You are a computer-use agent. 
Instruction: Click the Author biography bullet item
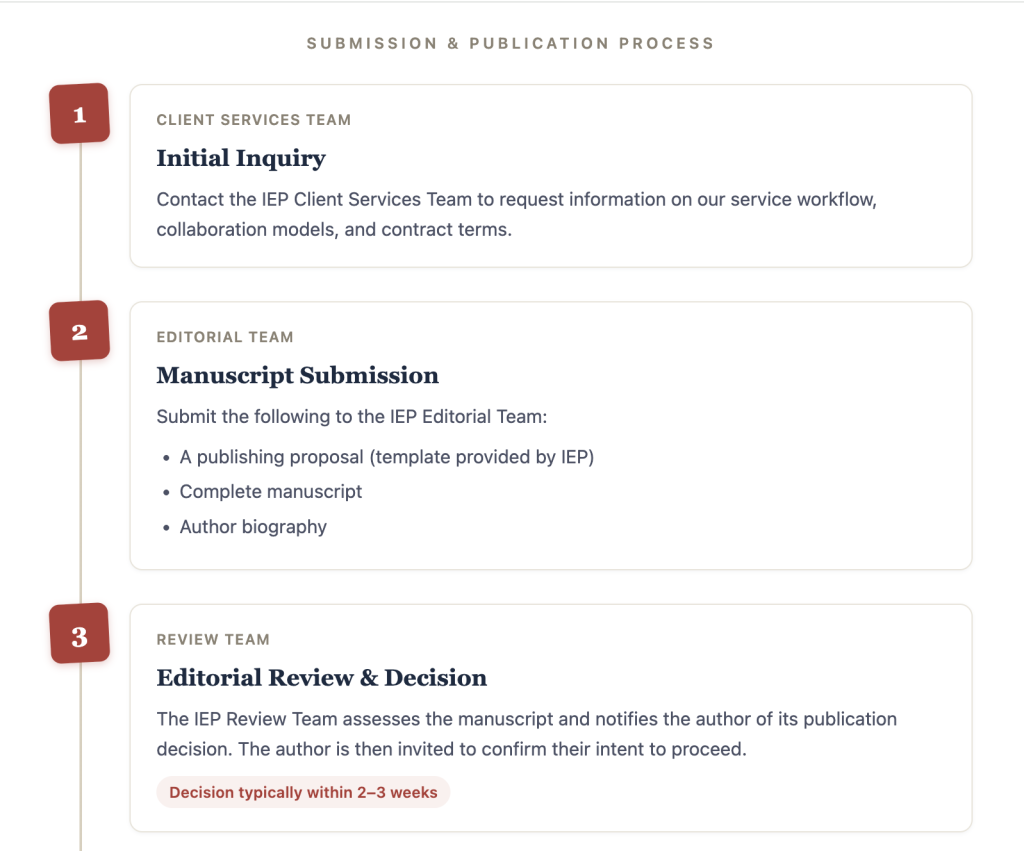[253, 527]
